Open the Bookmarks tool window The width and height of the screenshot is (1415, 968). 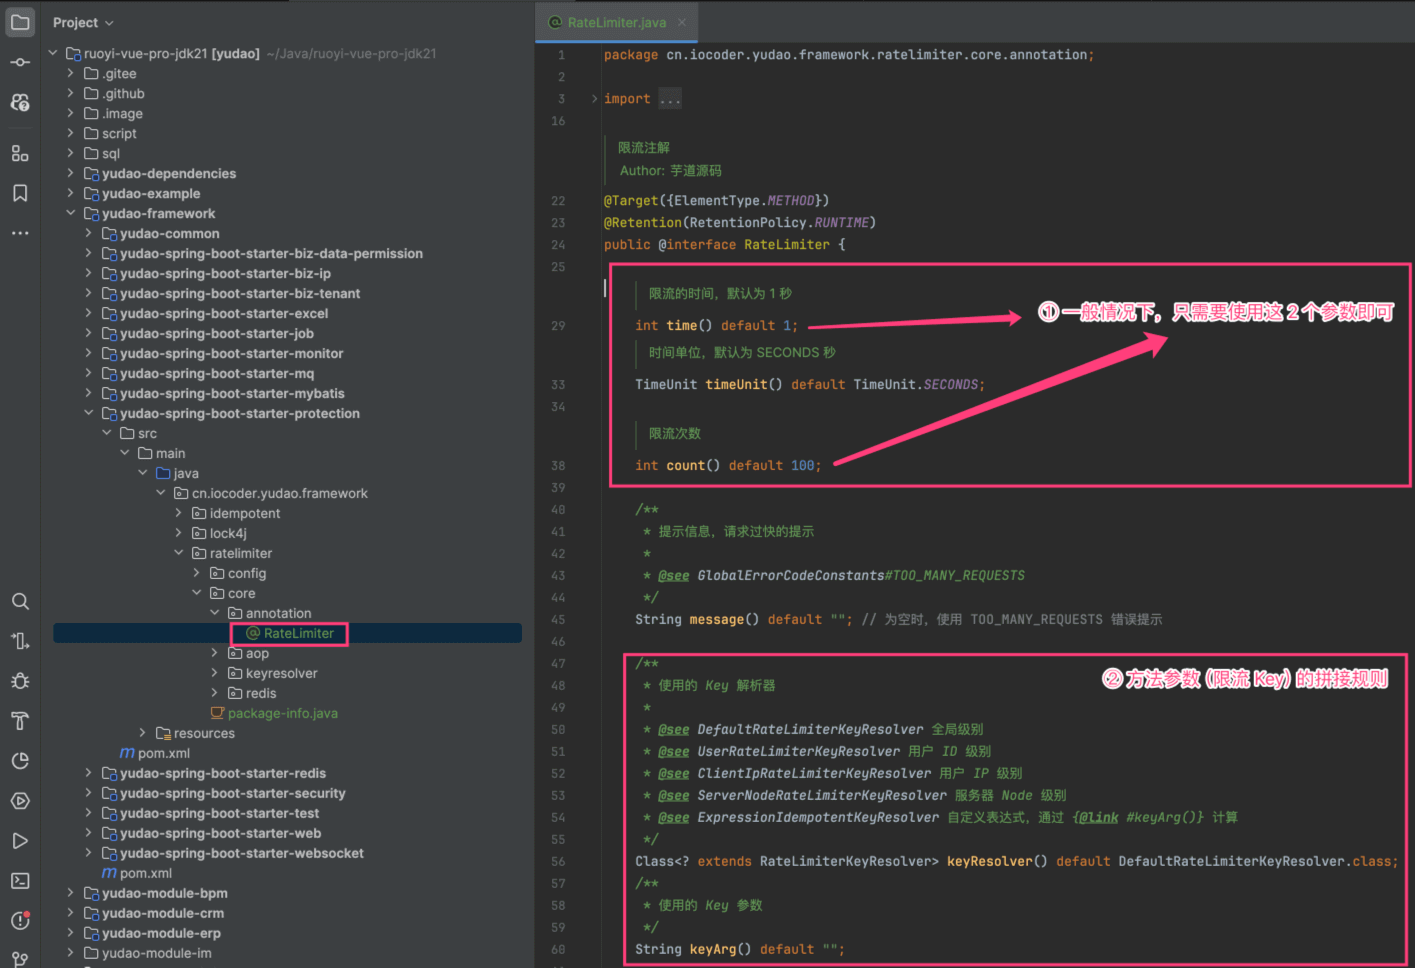pyautogui.click(x=20, y=193)
